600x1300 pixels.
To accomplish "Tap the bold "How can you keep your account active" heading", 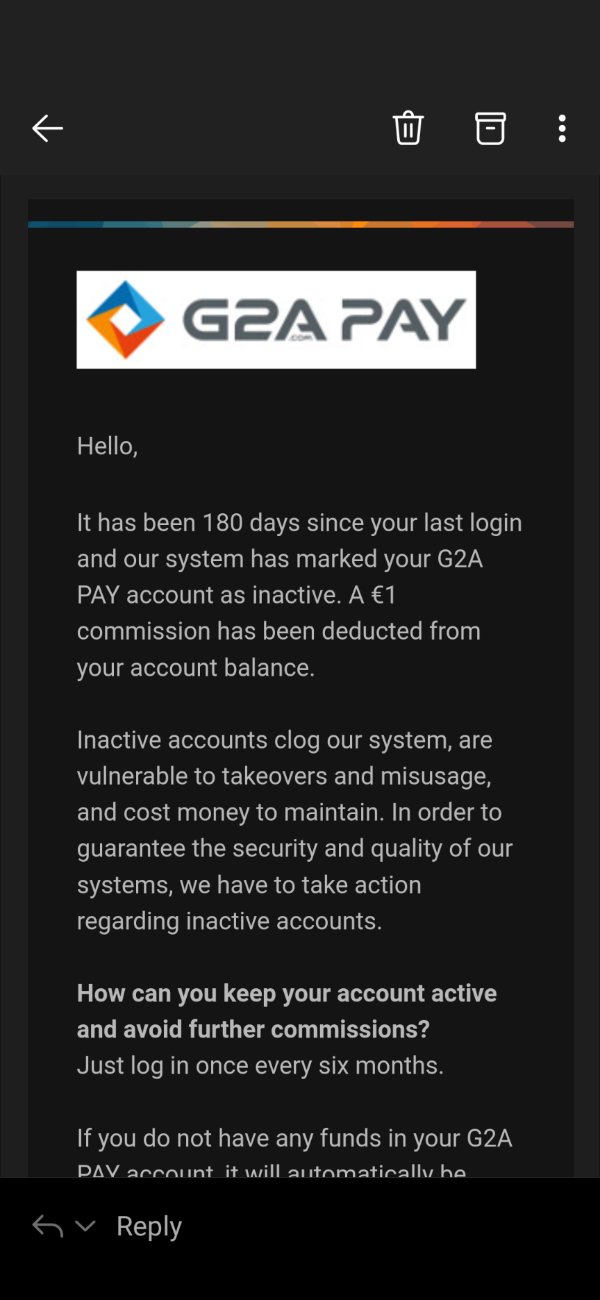I will point(287,994).
